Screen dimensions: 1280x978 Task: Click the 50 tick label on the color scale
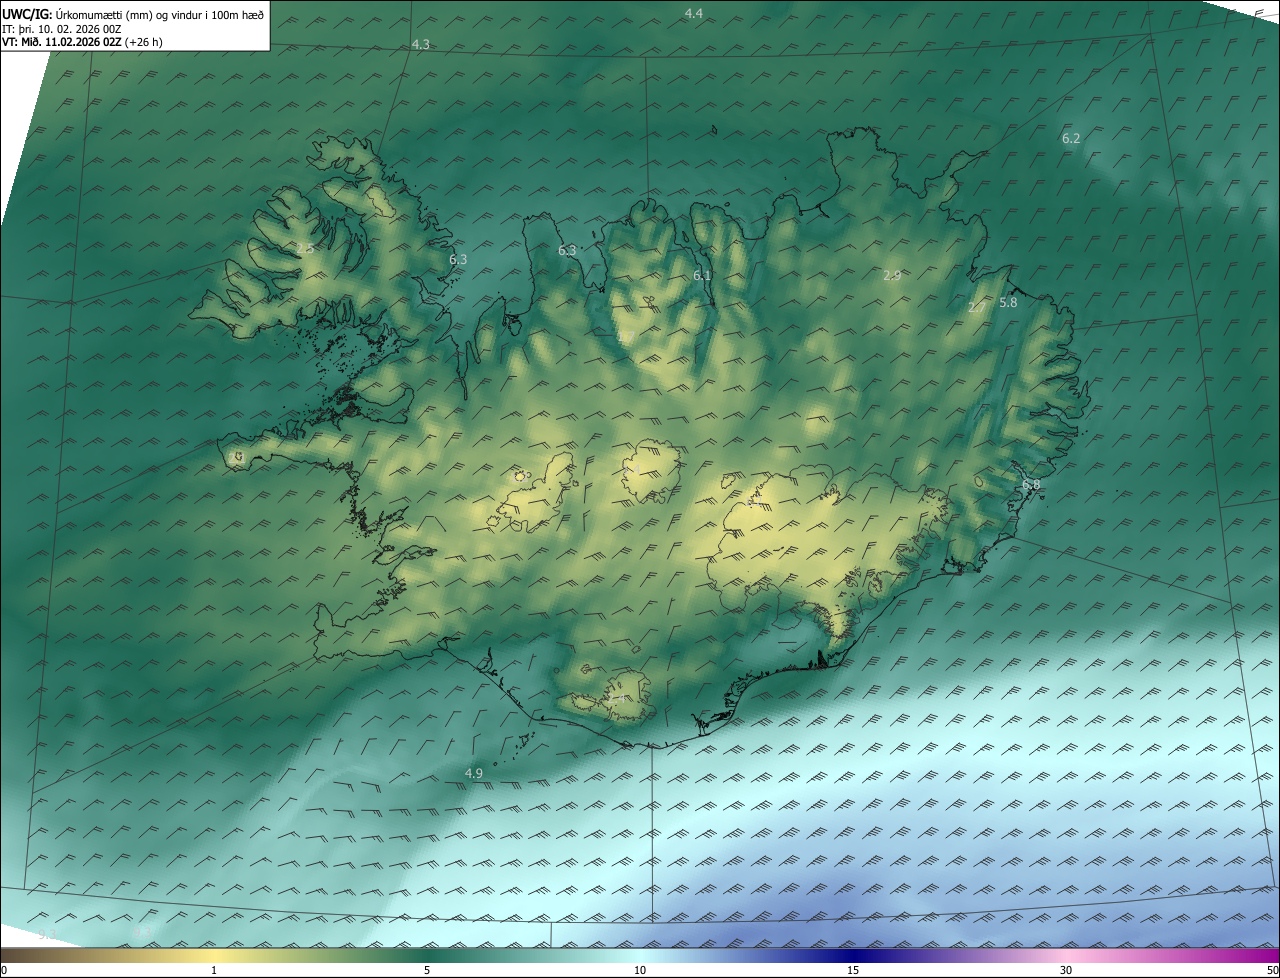pyautogui.click(x=1272, y=970)
